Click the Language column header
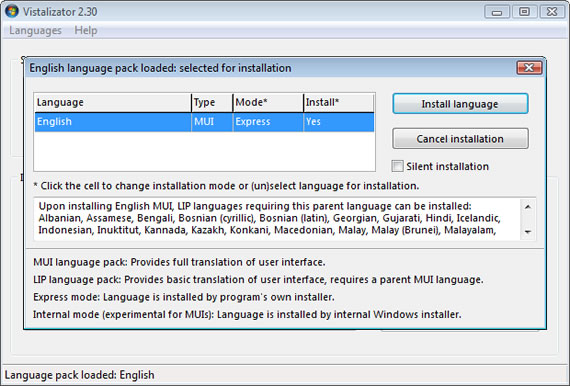The image size is (570, 386). point(113,102)
